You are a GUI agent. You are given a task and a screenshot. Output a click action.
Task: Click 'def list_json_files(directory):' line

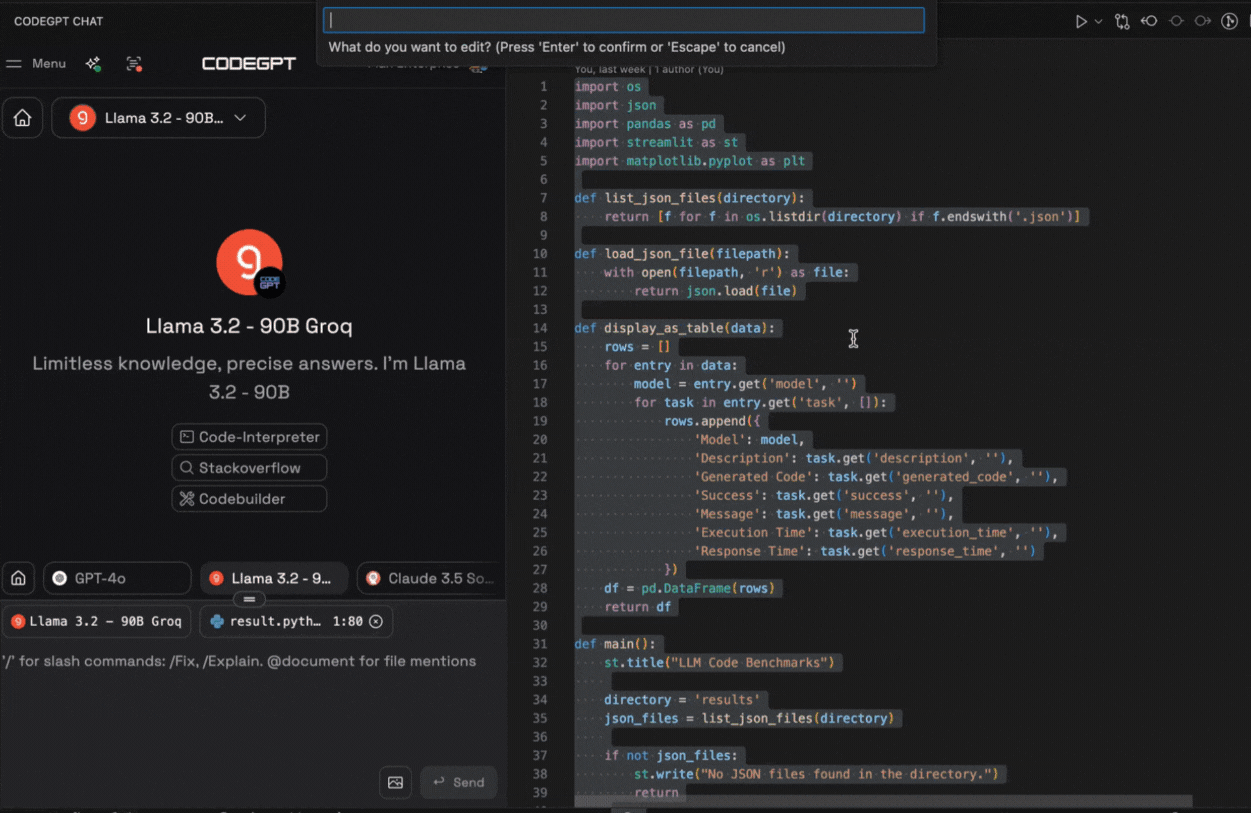tap(689, 198)
